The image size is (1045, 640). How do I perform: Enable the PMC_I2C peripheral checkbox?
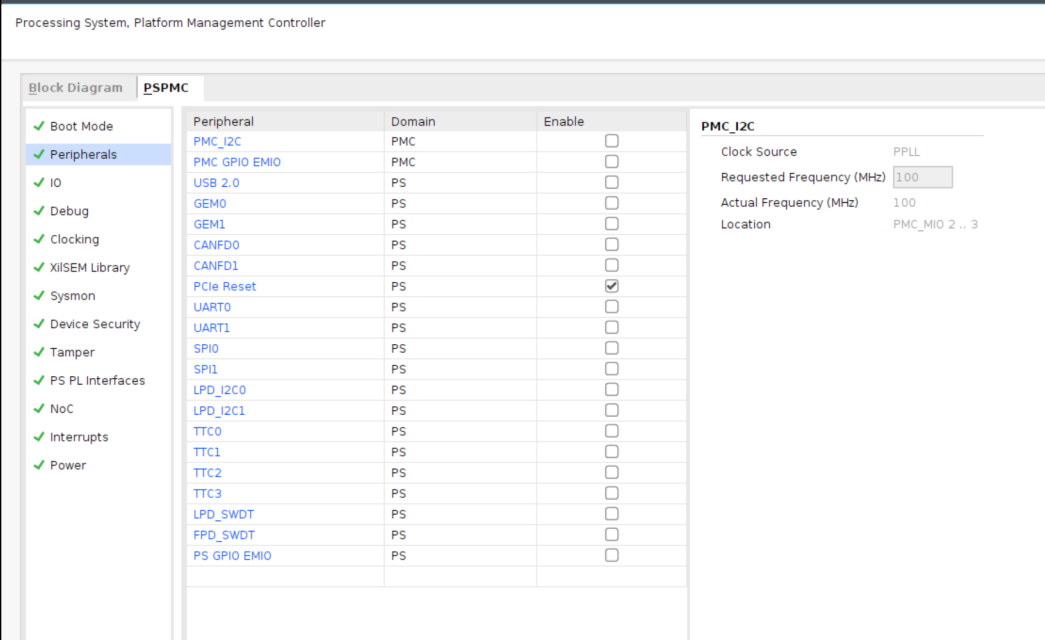tap(612, 141)
